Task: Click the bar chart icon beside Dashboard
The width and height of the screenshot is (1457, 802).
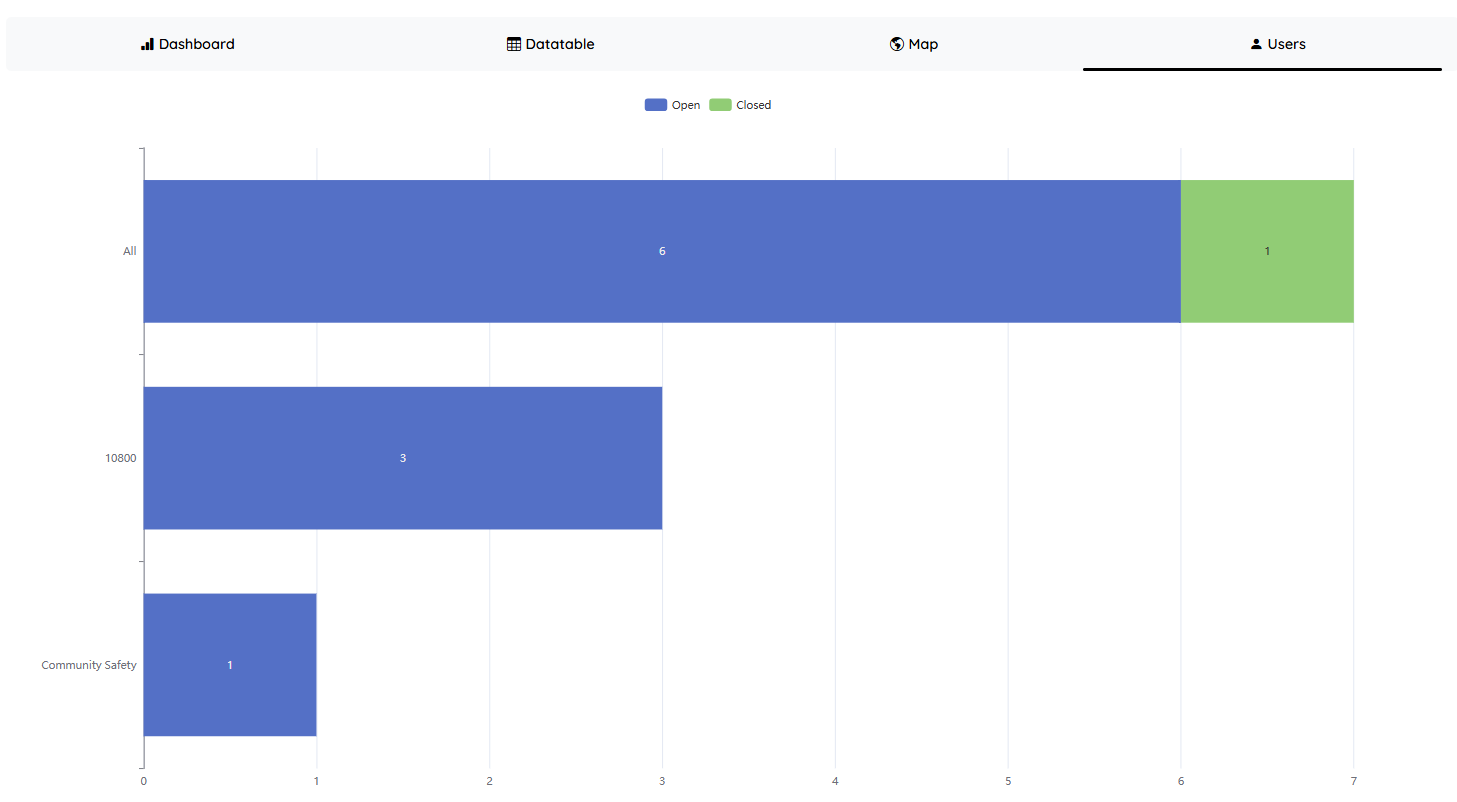Action: [x=147, y=44]
